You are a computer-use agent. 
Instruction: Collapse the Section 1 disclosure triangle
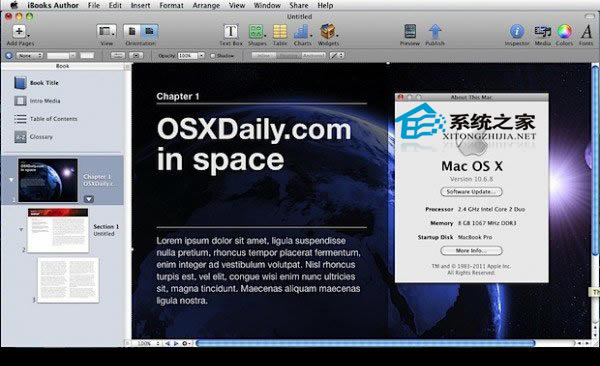pyautogui.click(x=21, y=230)
